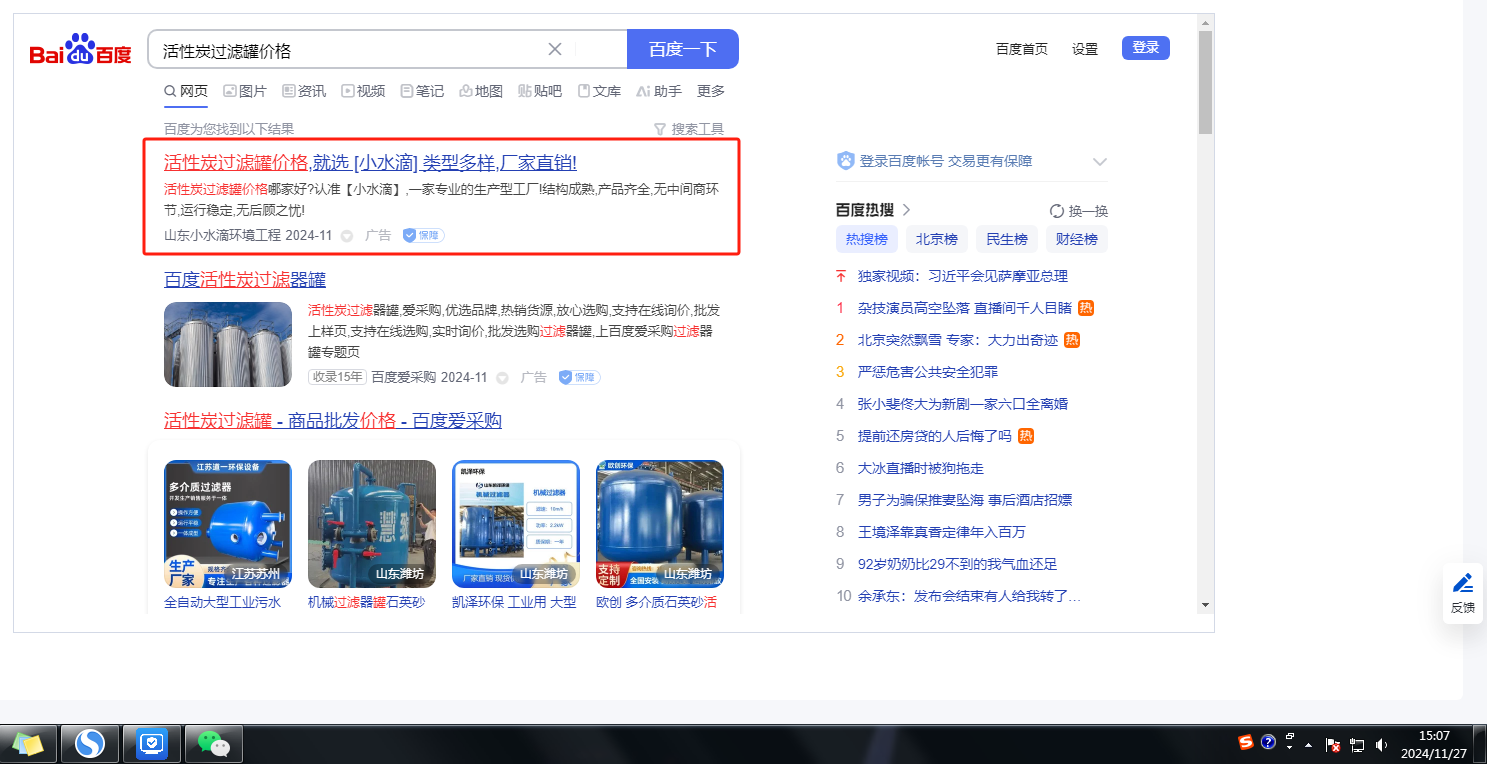Screen dimensions: 1487x764
Task: Click the 保障 shield badge beside 百度爱采购 2024-11
Action: (579, 377)
